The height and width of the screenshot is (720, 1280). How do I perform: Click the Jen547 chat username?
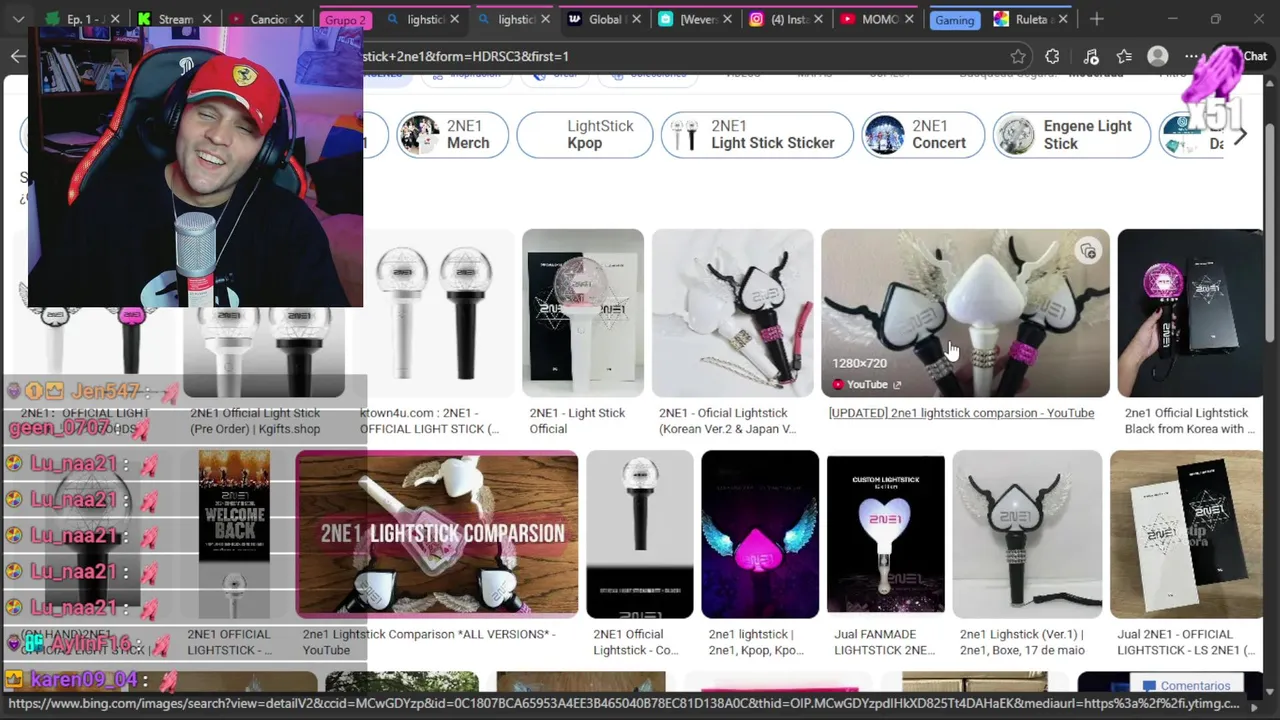pos(105,391)
